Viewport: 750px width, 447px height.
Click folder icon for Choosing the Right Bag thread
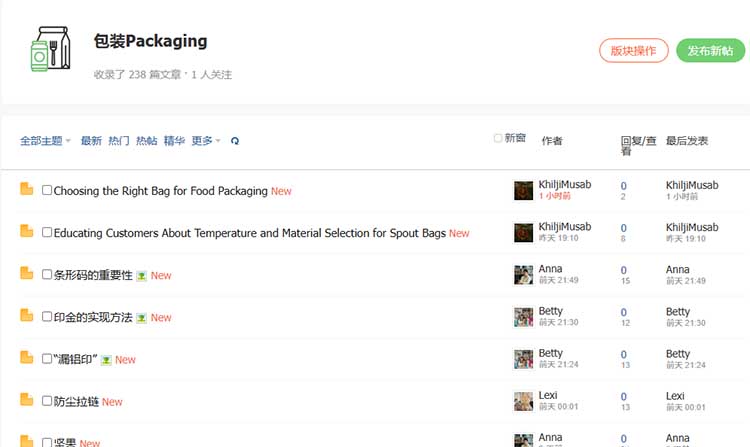tap(27, 190)
